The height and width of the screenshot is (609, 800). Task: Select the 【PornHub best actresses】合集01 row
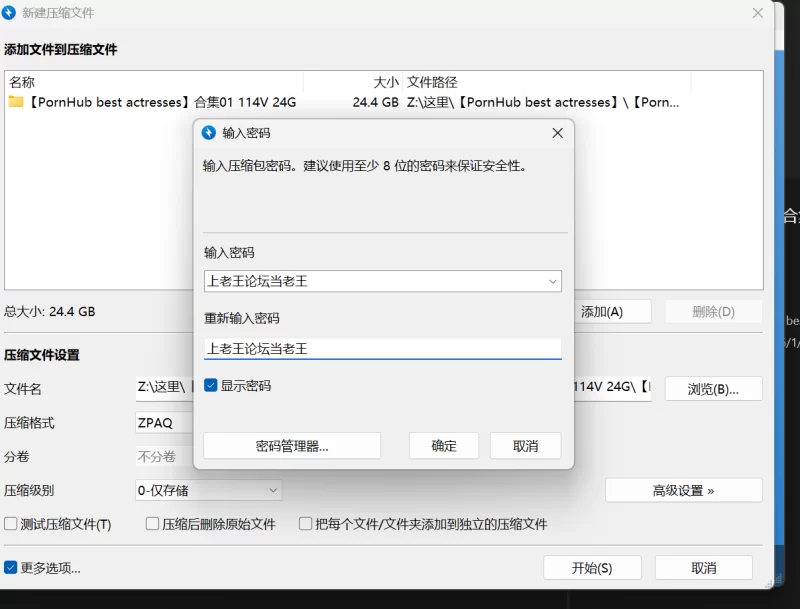pos(384,102)
